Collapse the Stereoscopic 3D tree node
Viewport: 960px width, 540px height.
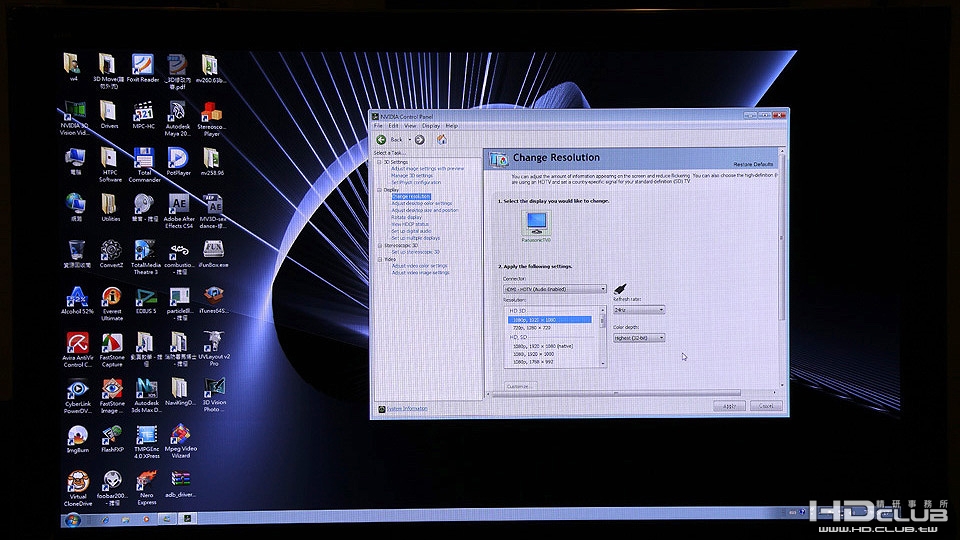[x=380, y=246]
